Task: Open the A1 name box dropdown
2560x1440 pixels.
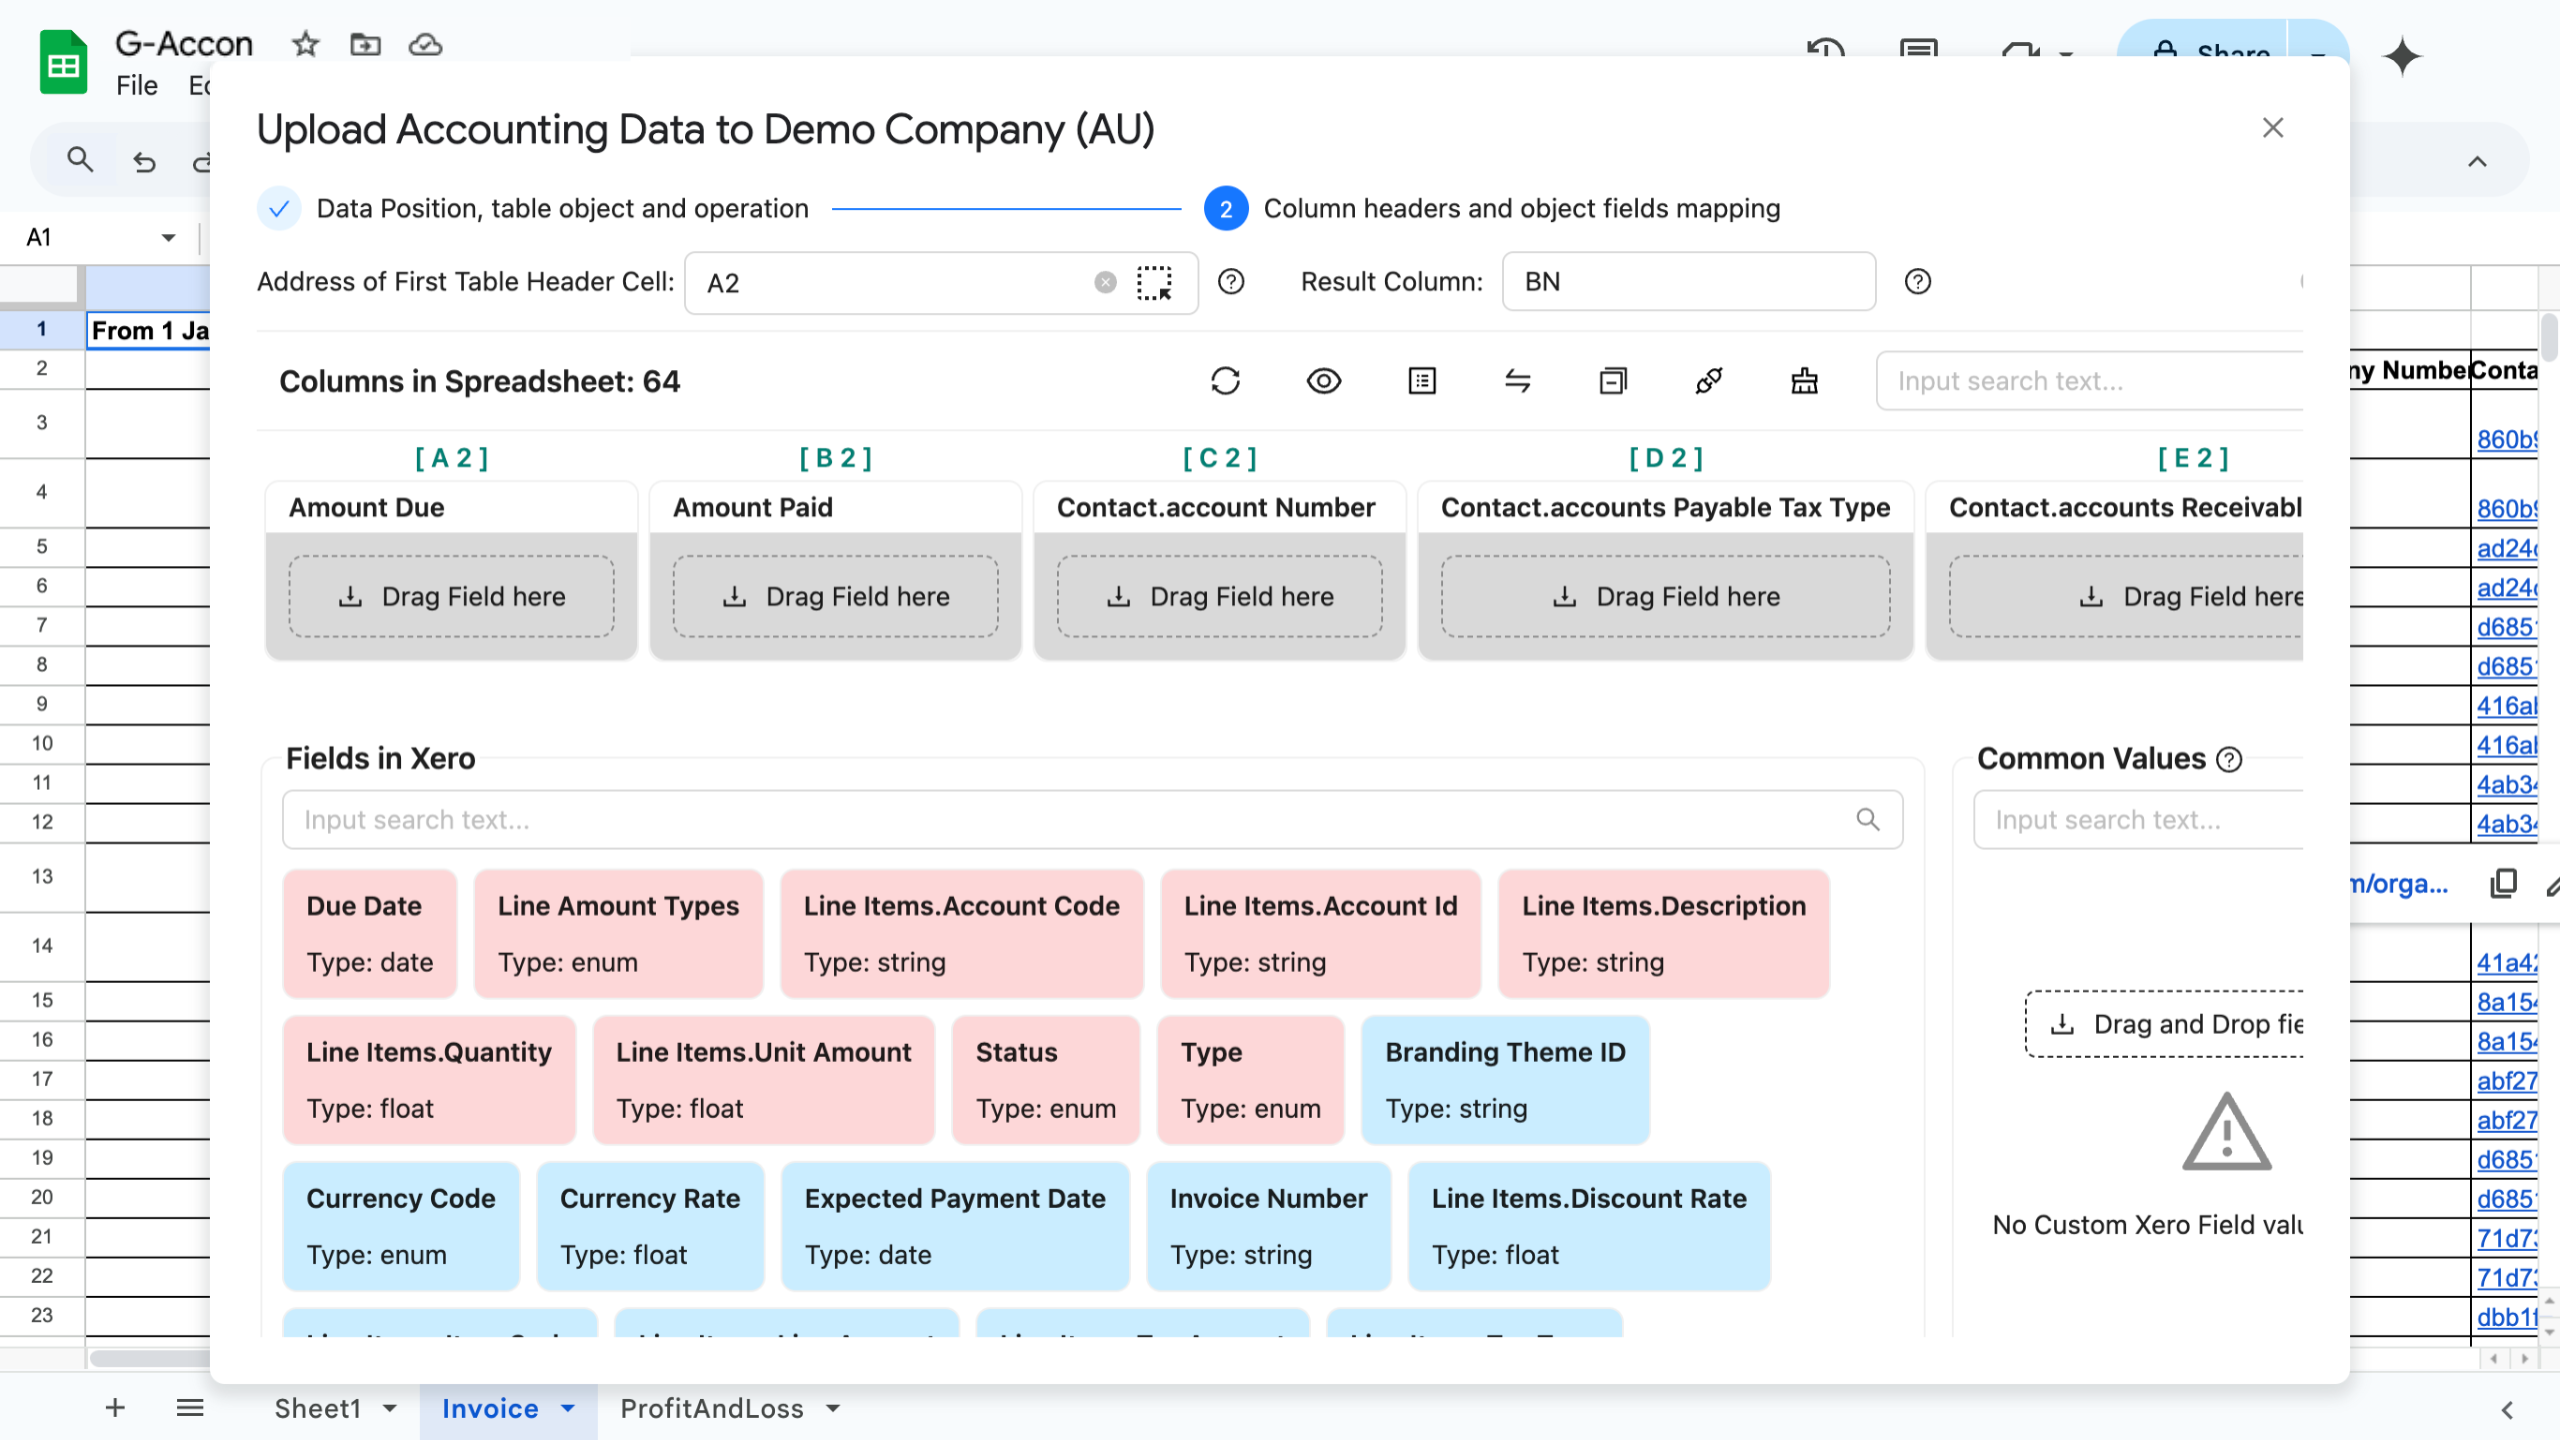Action: click(x=168, y=238)
